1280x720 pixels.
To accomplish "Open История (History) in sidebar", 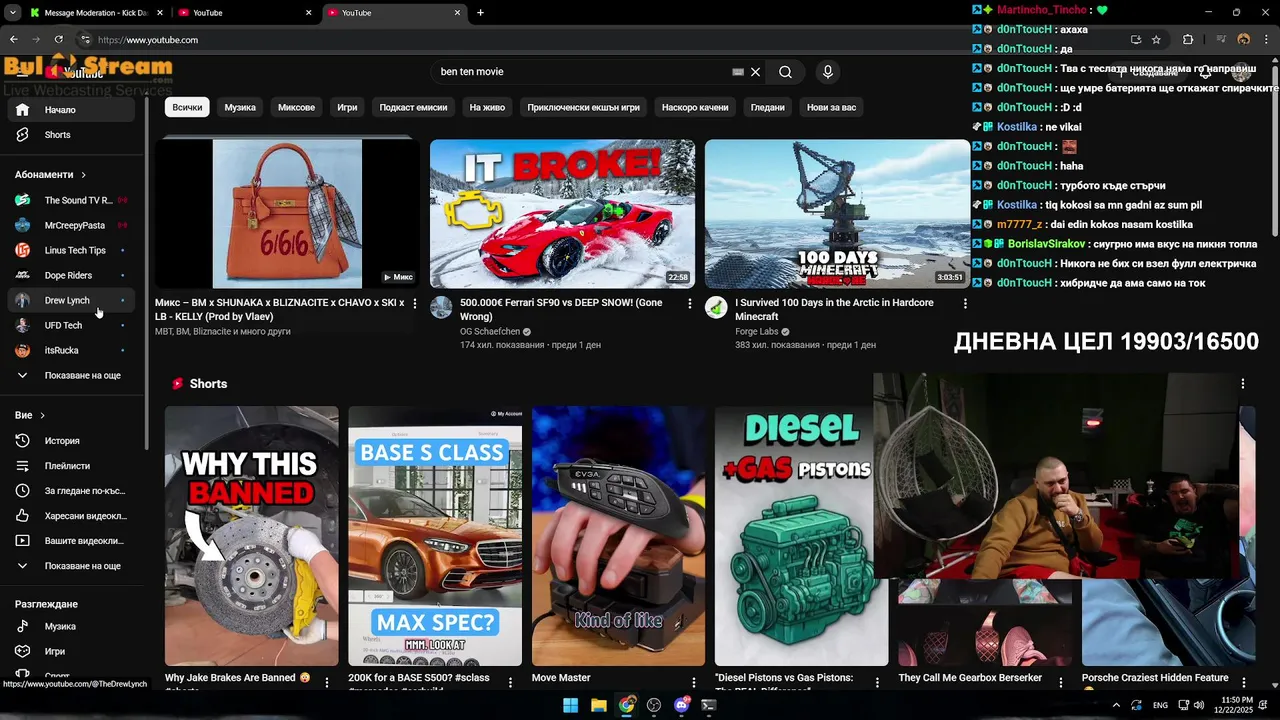I will click(71, 441).
